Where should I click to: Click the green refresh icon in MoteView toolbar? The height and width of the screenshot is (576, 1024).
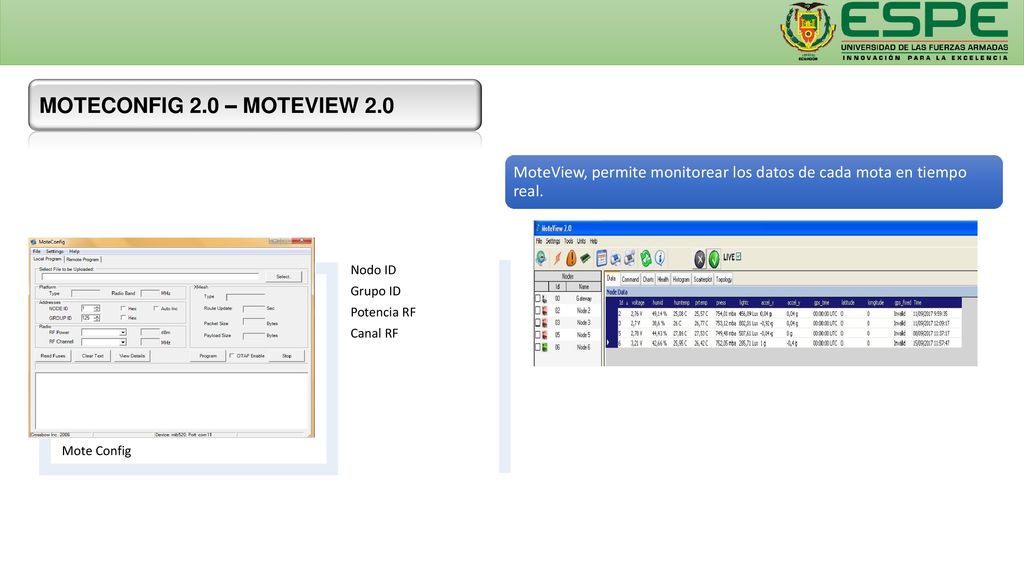(x=646, y=259)
